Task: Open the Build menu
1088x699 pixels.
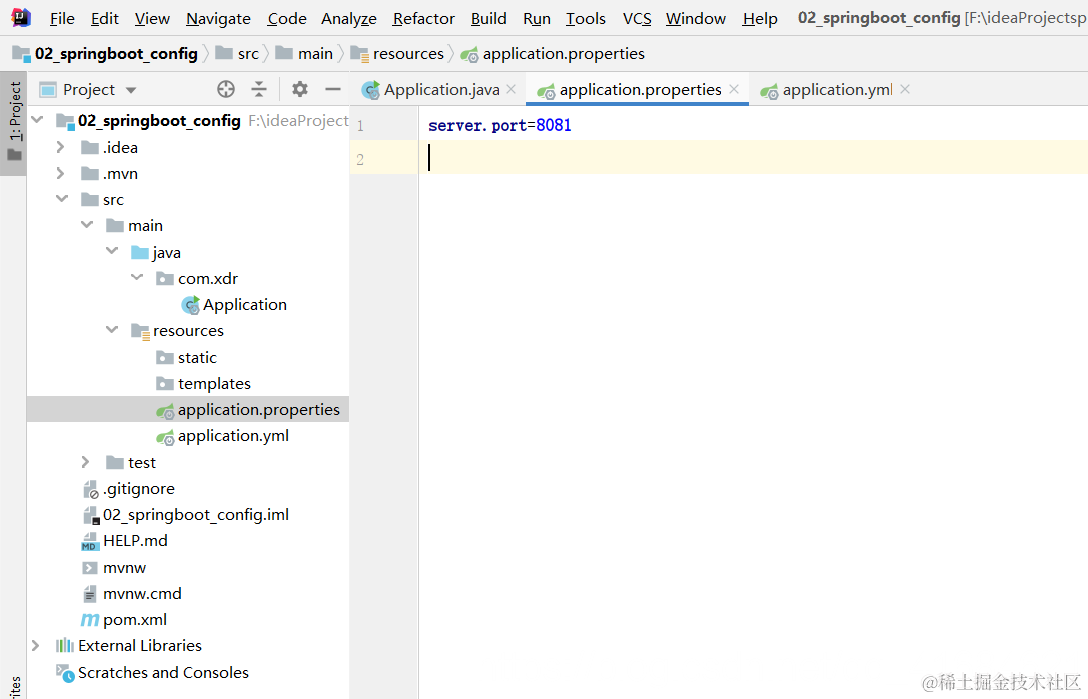Action: (x=488, y=18)
